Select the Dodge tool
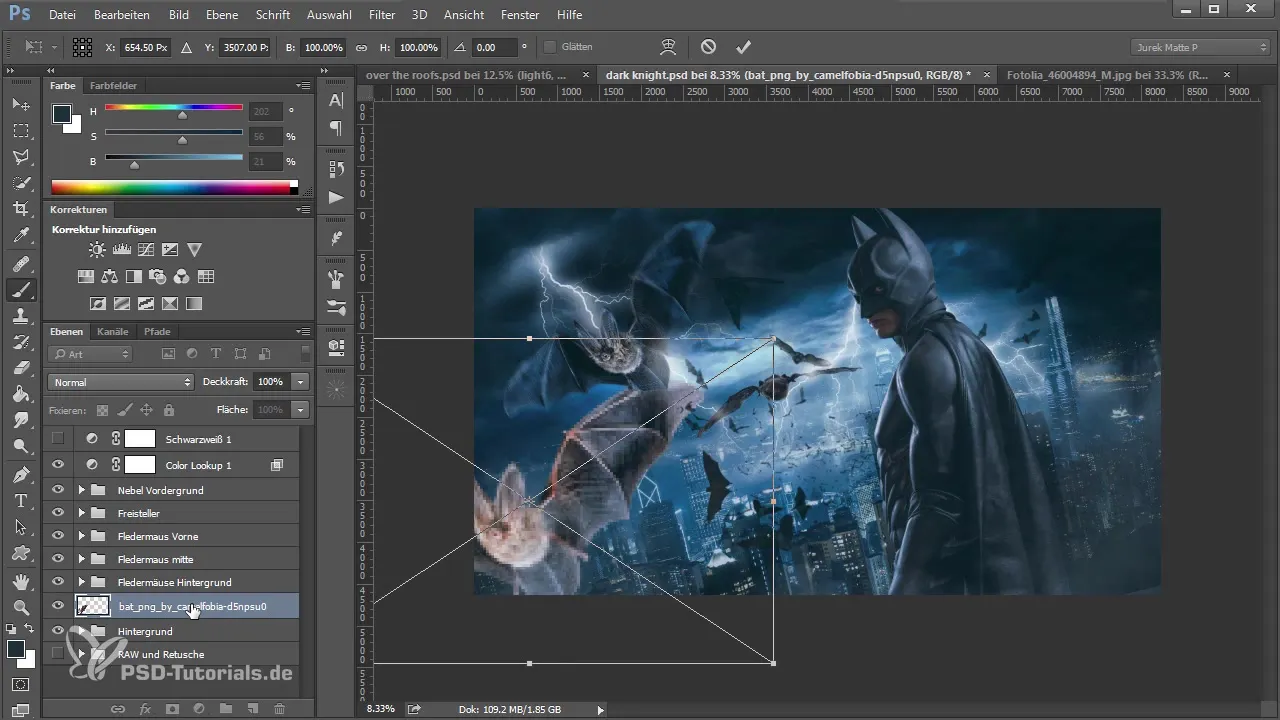 (21, 446)
